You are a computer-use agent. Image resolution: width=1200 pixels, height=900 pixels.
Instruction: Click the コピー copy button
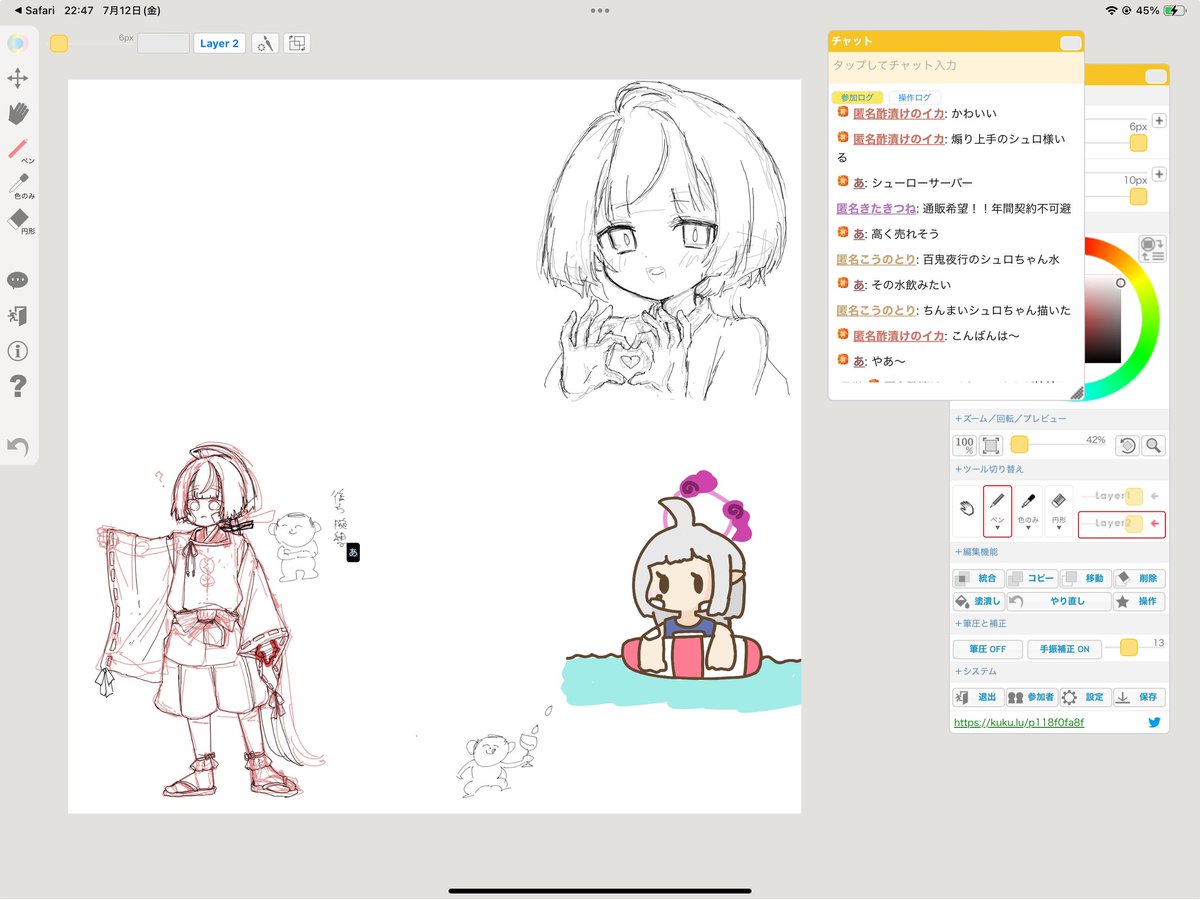tap(1031, 578)
